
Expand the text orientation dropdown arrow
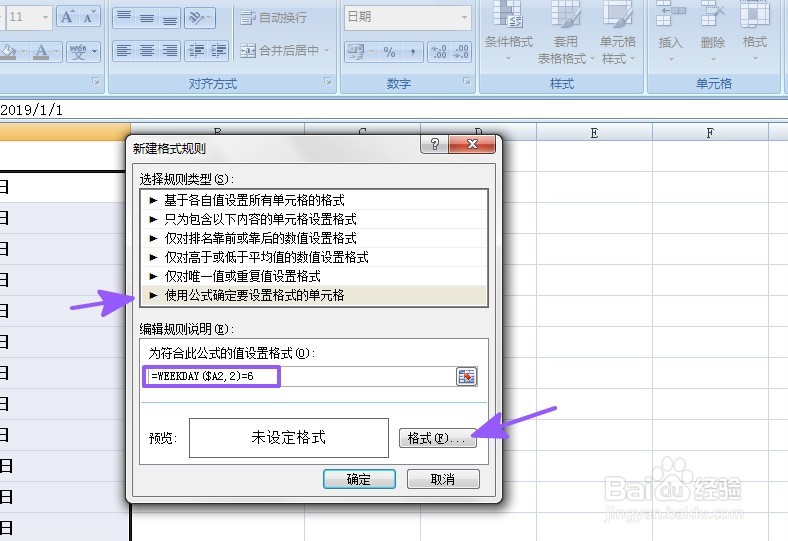click(x=211, y=18)
